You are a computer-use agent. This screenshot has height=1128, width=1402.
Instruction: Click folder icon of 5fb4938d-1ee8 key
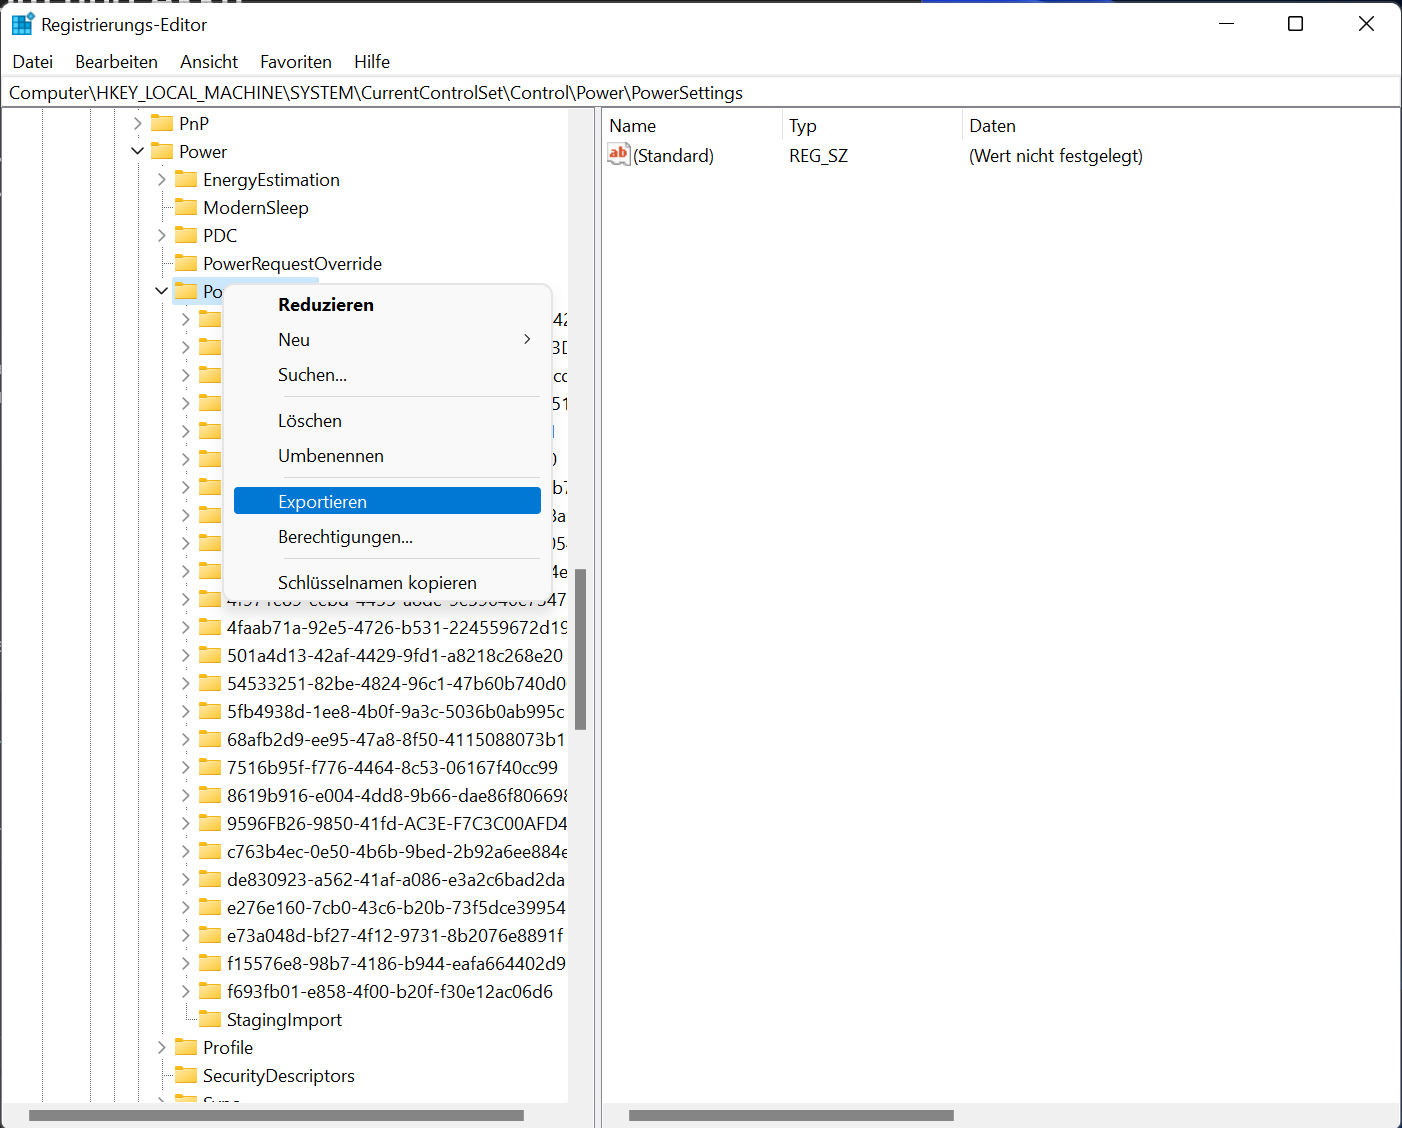[210, 711]
